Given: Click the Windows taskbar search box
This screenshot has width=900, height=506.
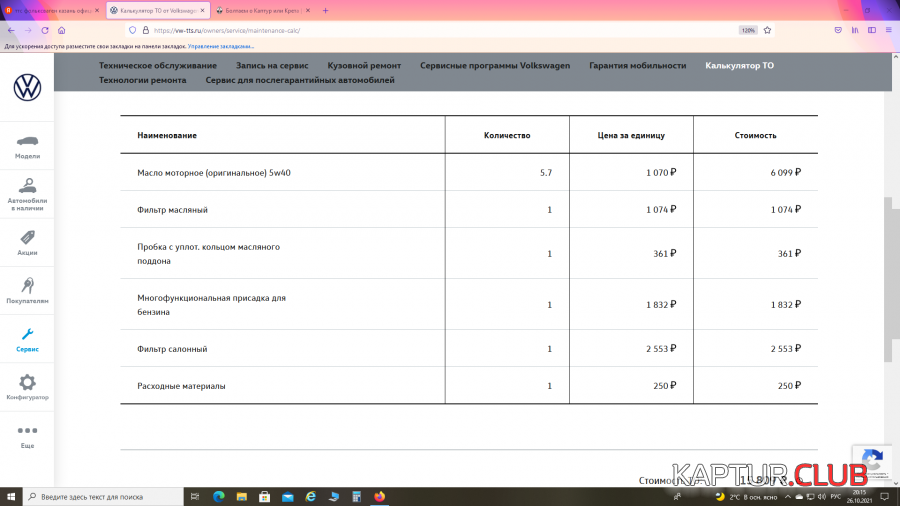Looking at the screenshot, I should coord(110,496).
